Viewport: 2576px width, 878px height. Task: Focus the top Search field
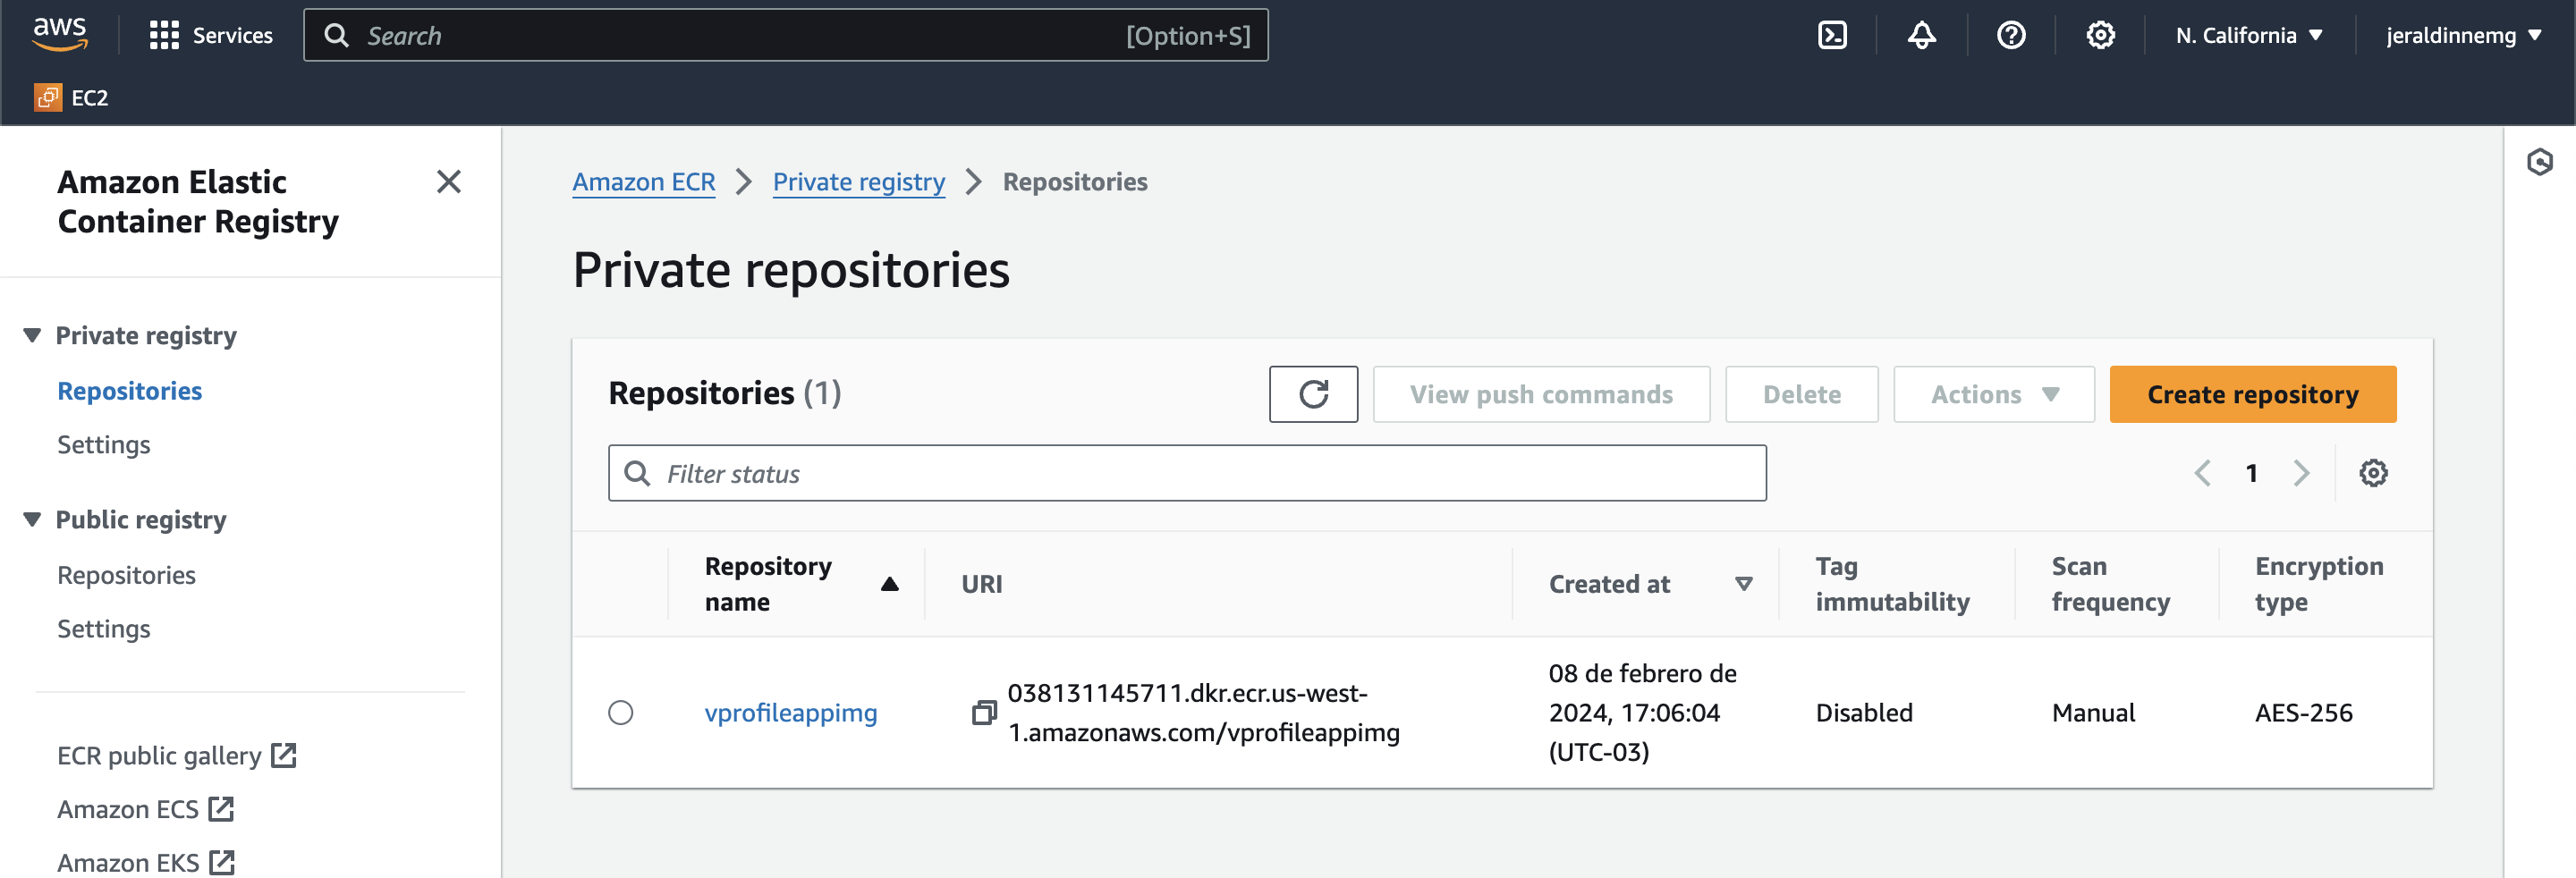tap(785, 35)
